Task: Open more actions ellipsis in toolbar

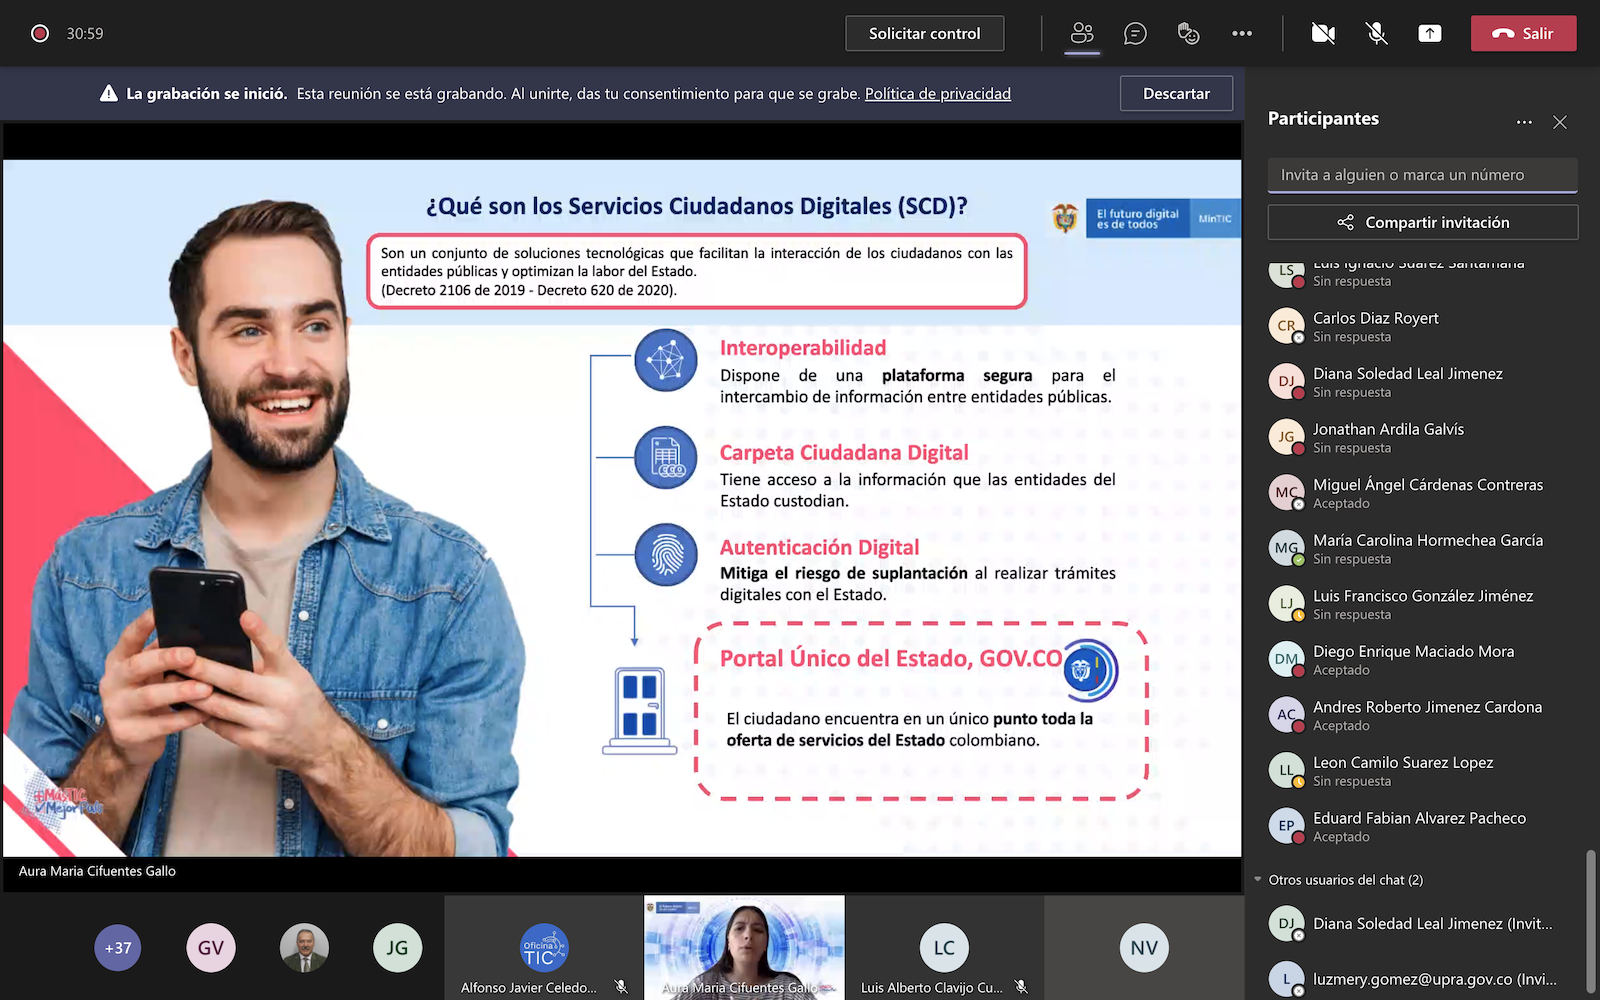Action: (x=1242, y=33)
